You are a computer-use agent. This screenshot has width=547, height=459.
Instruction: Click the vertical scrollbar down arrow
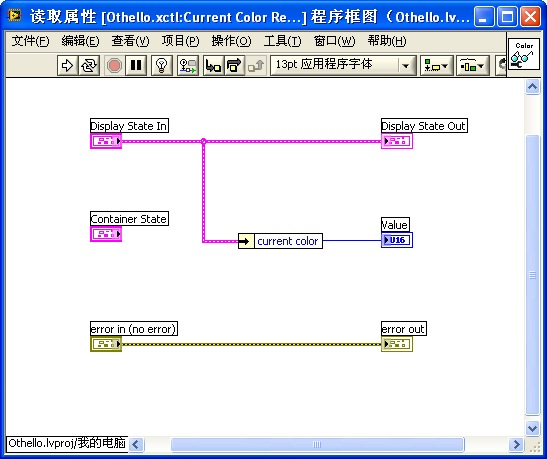click(532, 428)
